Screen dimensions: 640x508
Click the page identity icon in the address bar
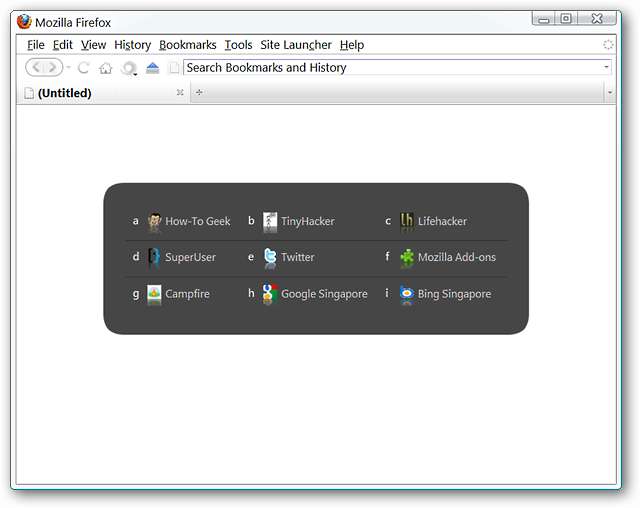coord(174,68)
